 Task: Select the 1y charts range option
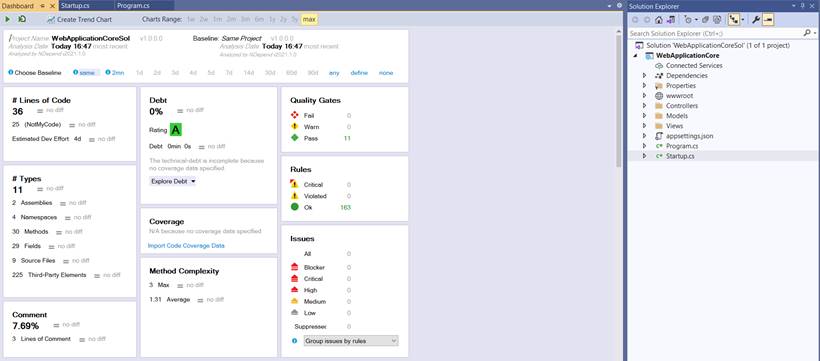point(272,19)
